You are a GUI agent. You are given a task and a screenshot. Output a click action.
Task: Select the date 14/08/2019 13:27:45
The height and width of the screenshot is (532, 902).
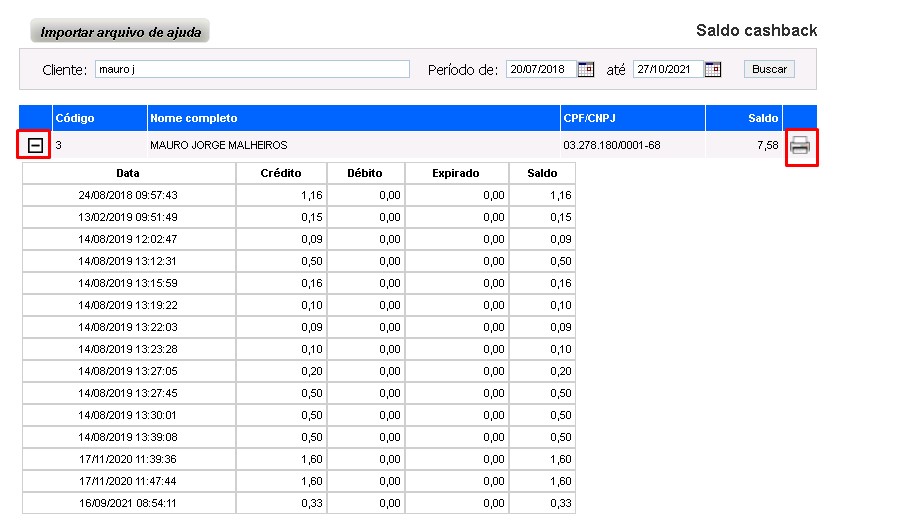128,393
